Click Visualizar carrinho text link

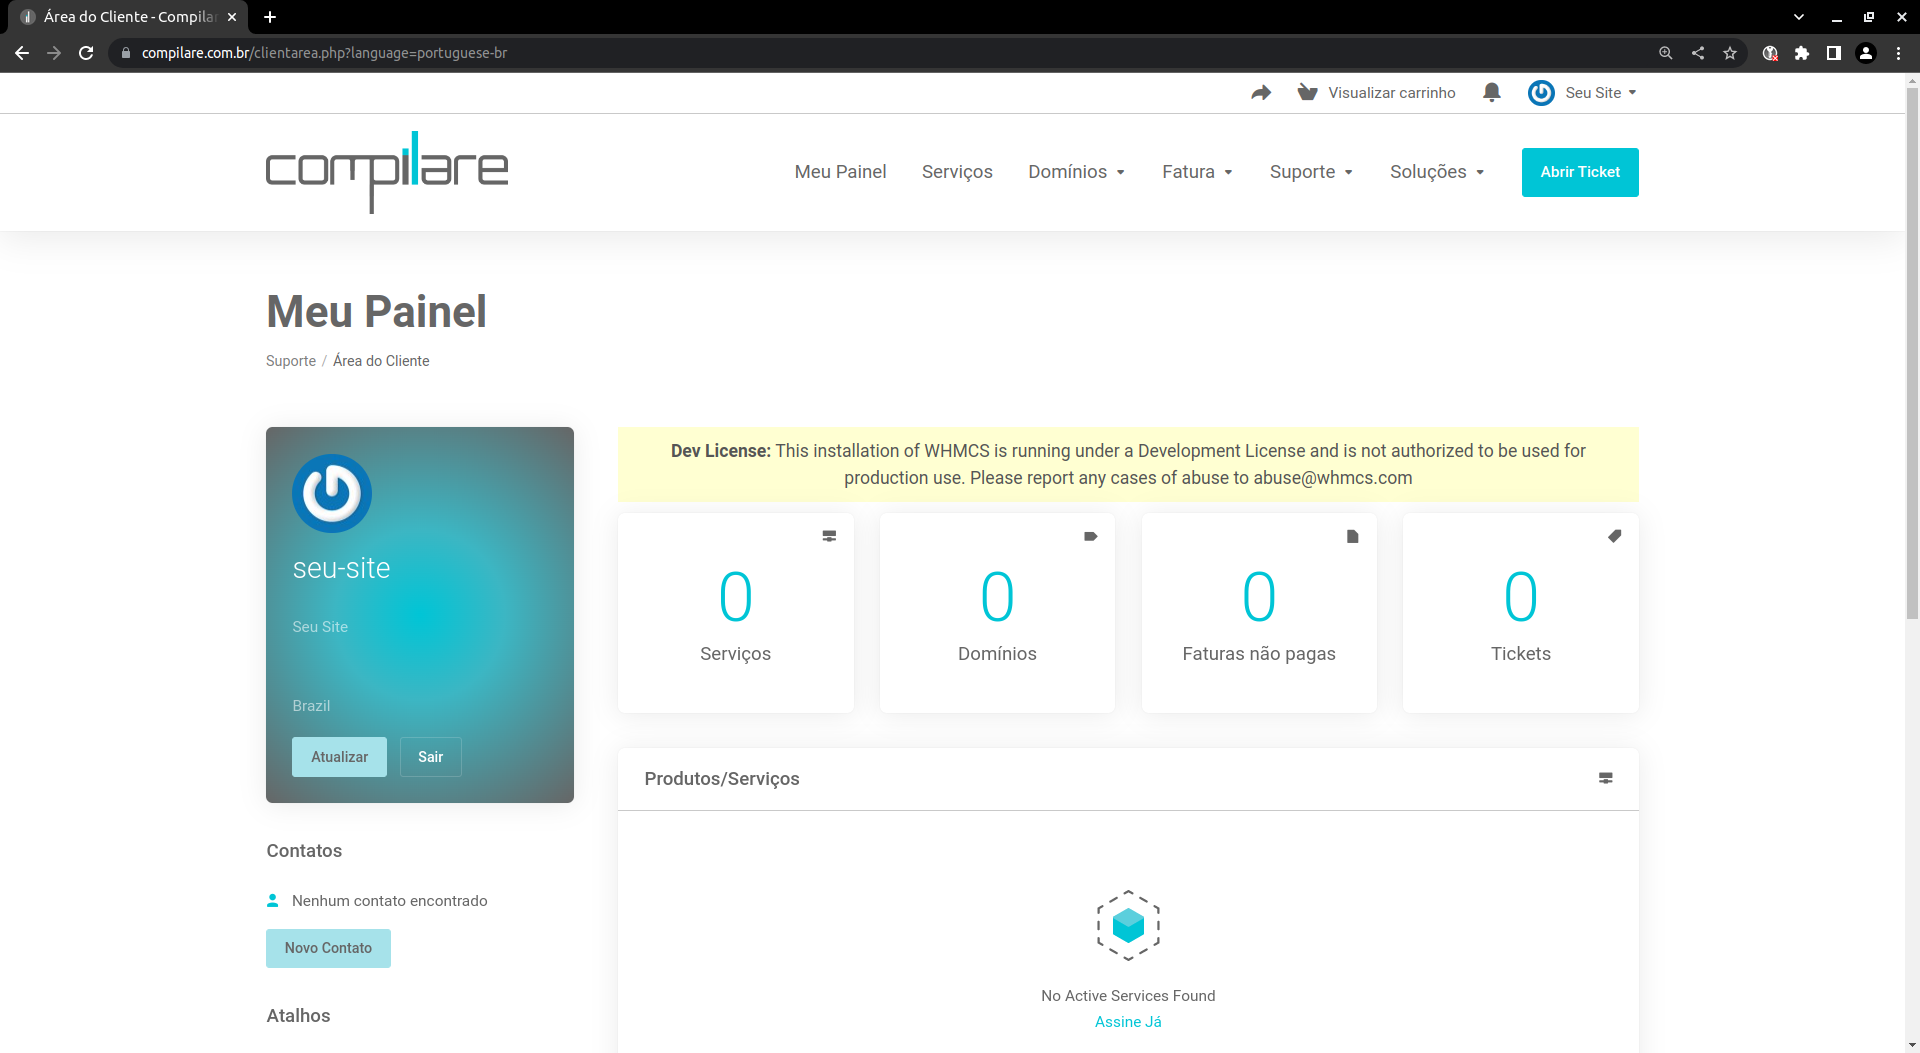coord(1391,93)
